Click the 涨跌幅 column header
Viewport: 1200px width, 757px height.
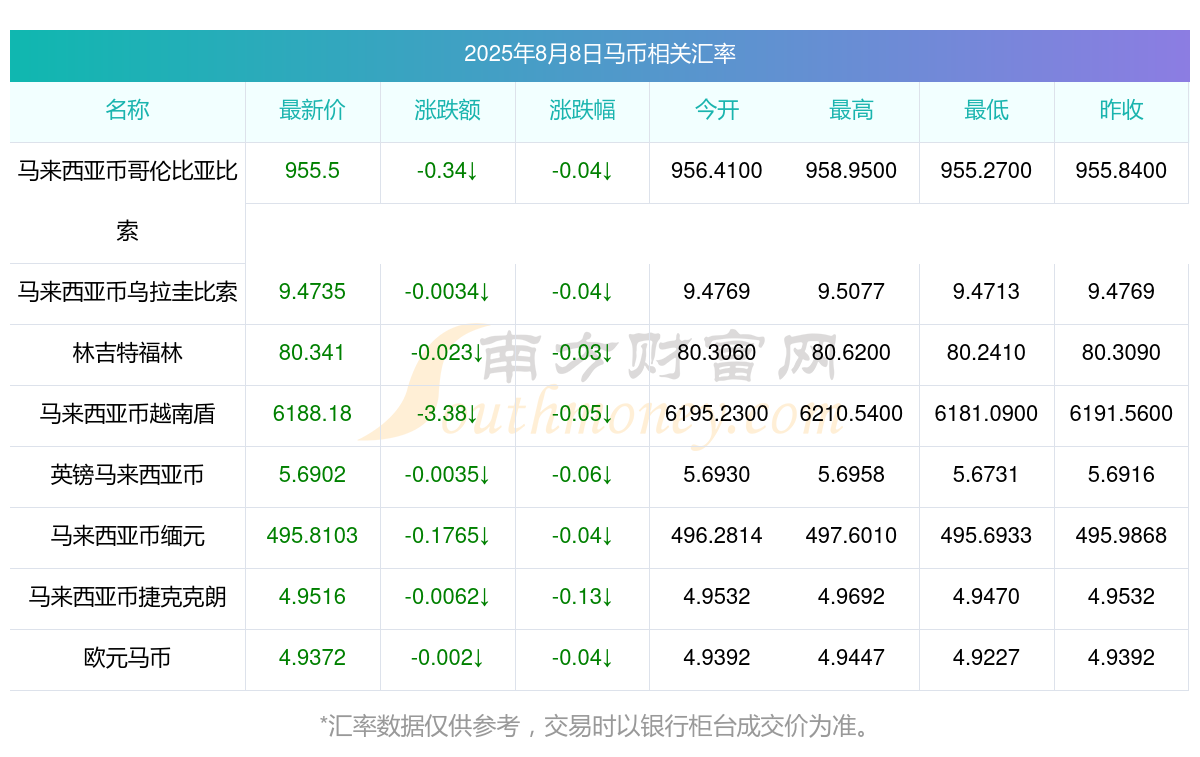[582, 110]
